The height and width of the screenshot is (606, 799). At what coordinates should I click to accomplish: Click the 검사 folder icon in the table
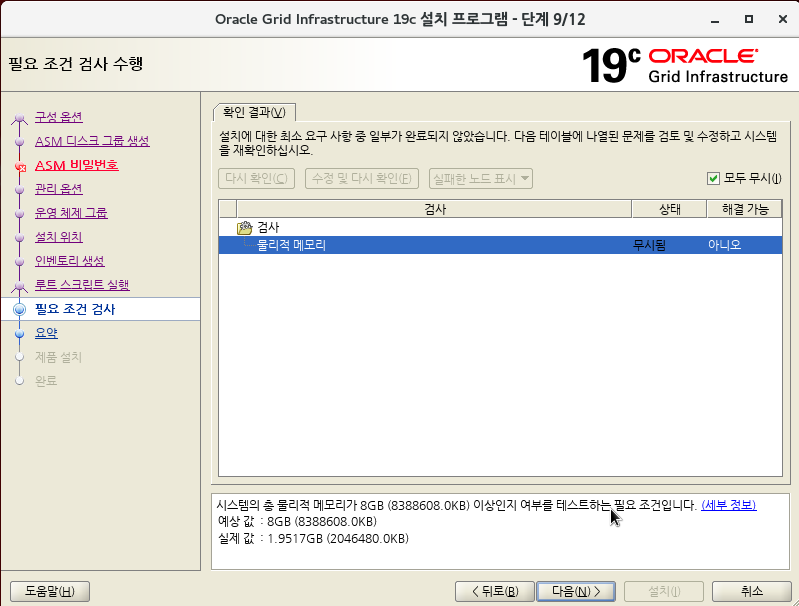245,228
